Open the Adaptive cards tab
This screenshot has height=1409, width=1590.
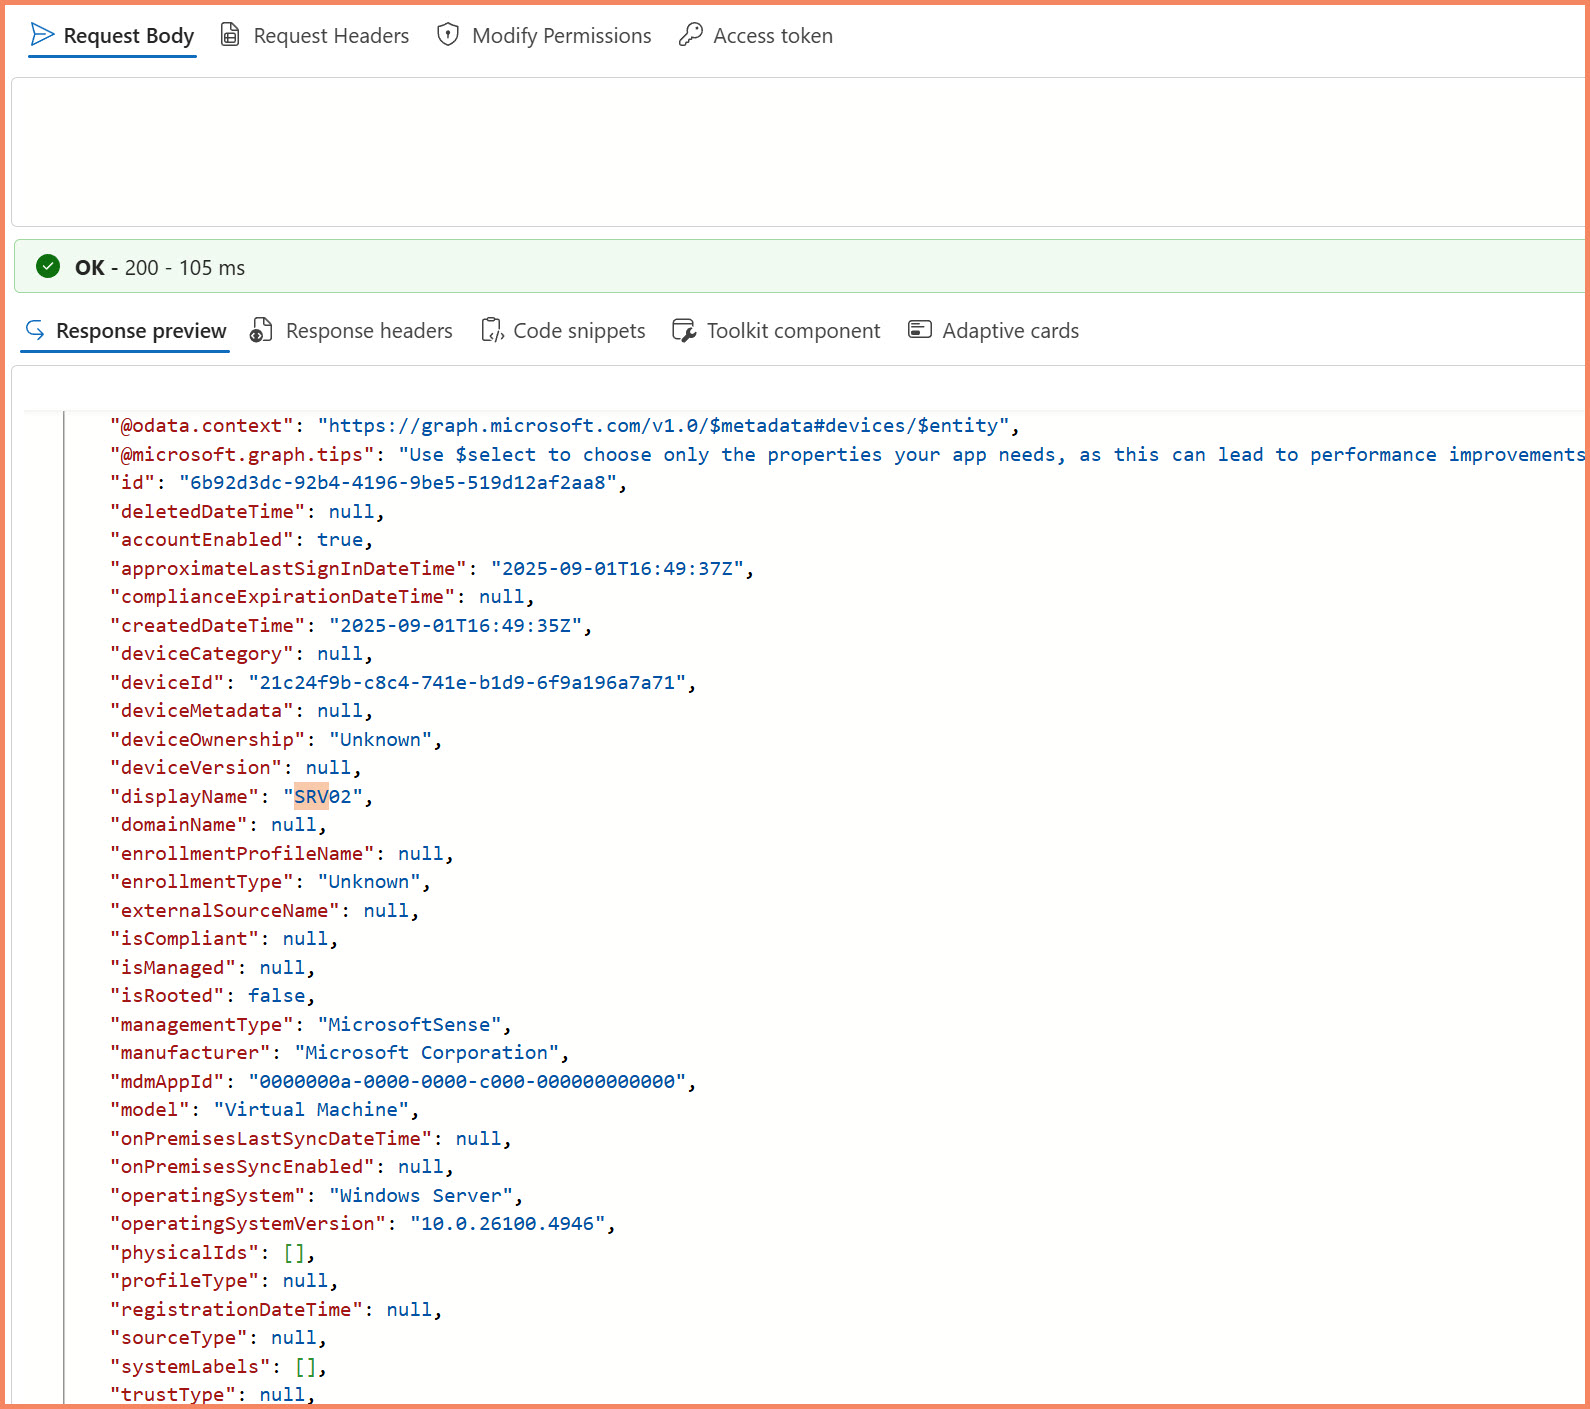pyautogui.click(x=993, y=331)
